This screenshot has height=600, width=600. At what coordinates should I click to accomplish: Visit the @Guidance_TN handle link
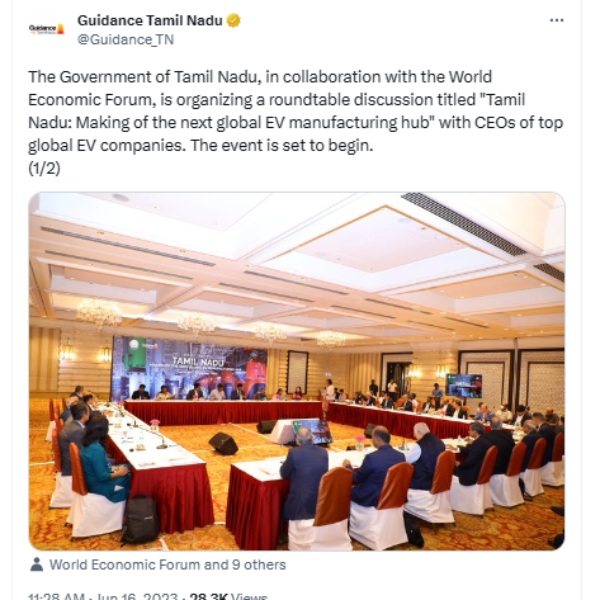tap(126, 39)
